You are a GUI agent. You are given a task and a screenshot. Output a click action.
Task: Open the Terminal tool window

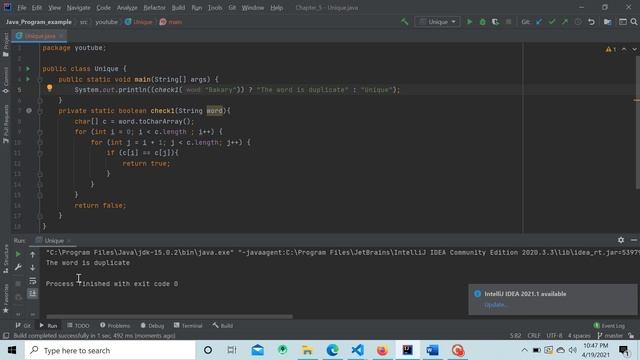(188, 325)
